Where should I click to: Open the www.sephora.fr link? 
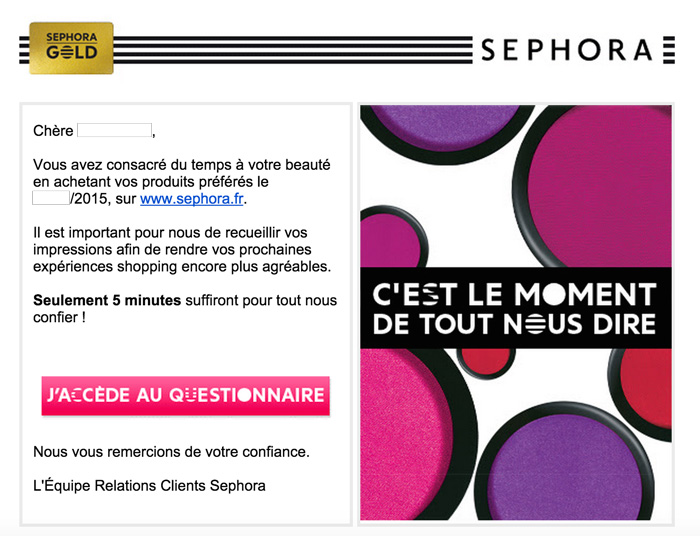(x=192, y=199)
